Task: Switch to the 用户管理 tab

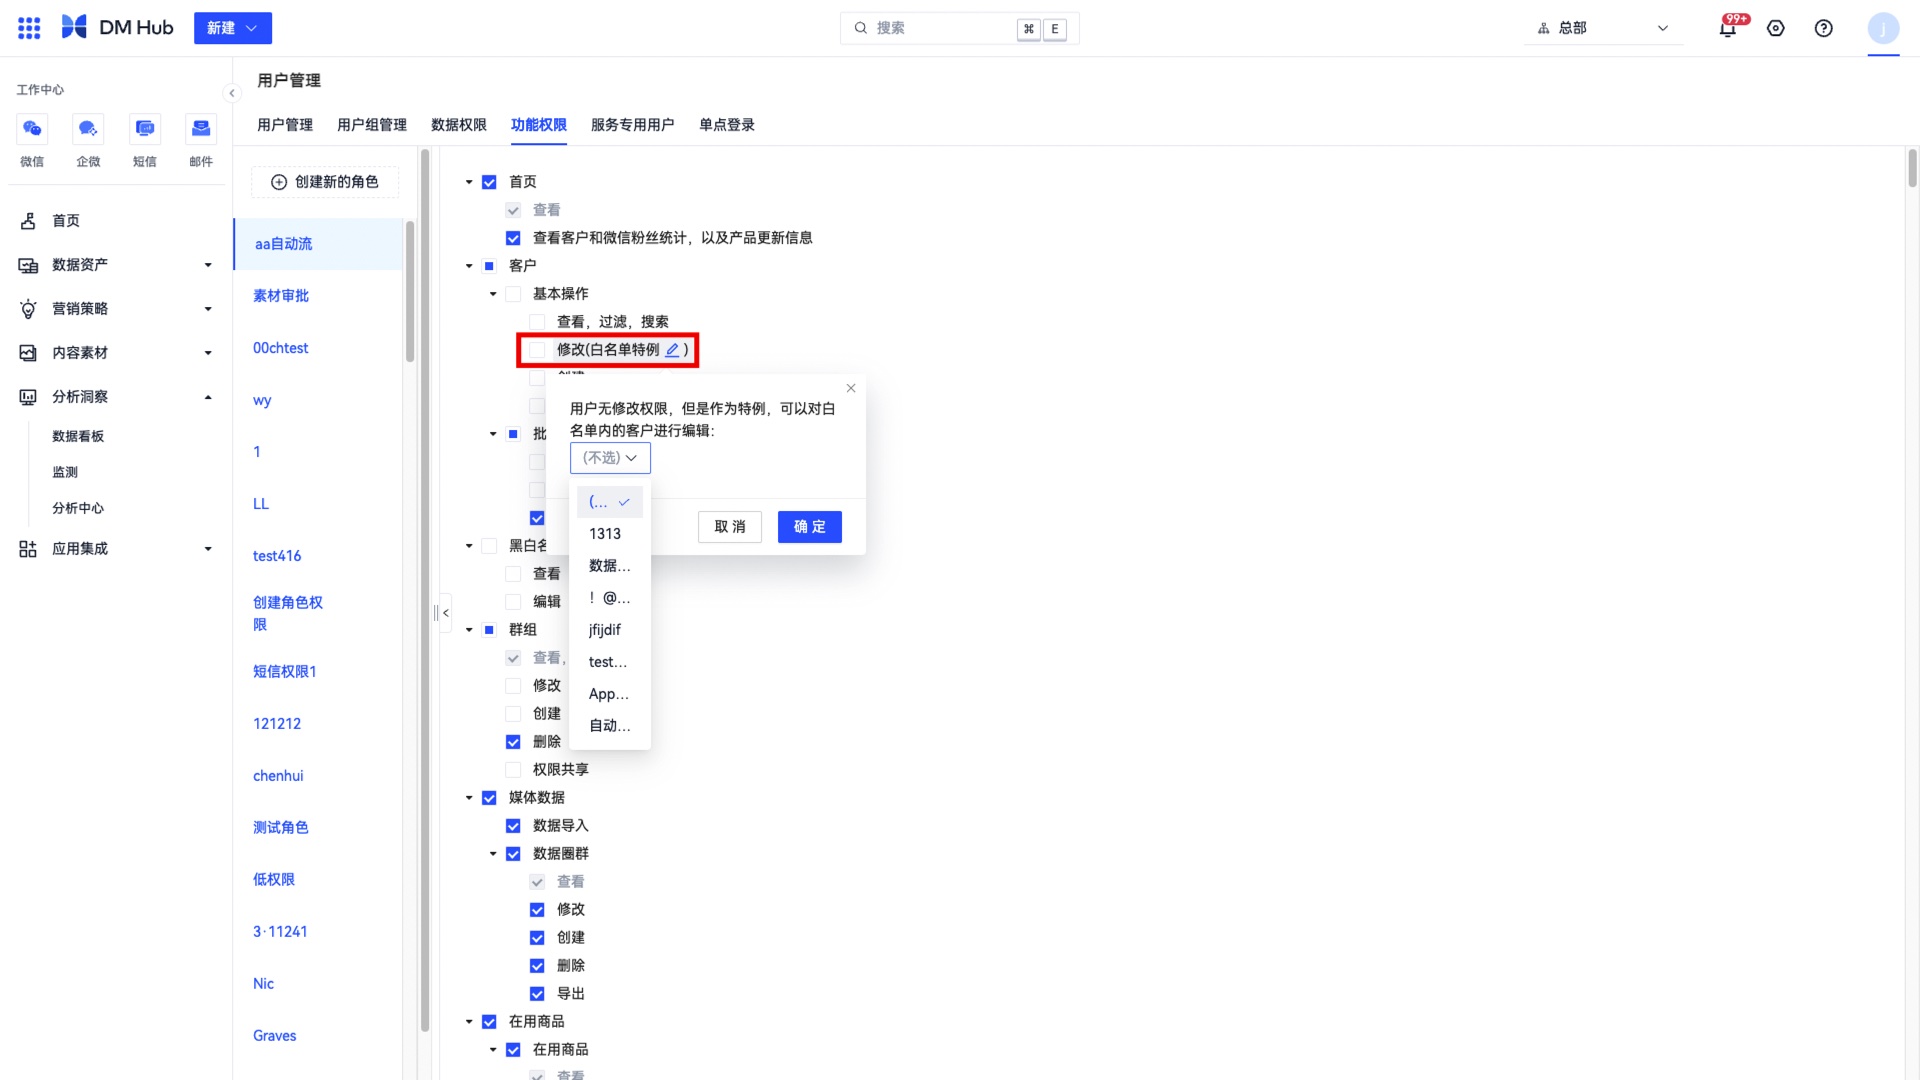Action: pos(285,125)
